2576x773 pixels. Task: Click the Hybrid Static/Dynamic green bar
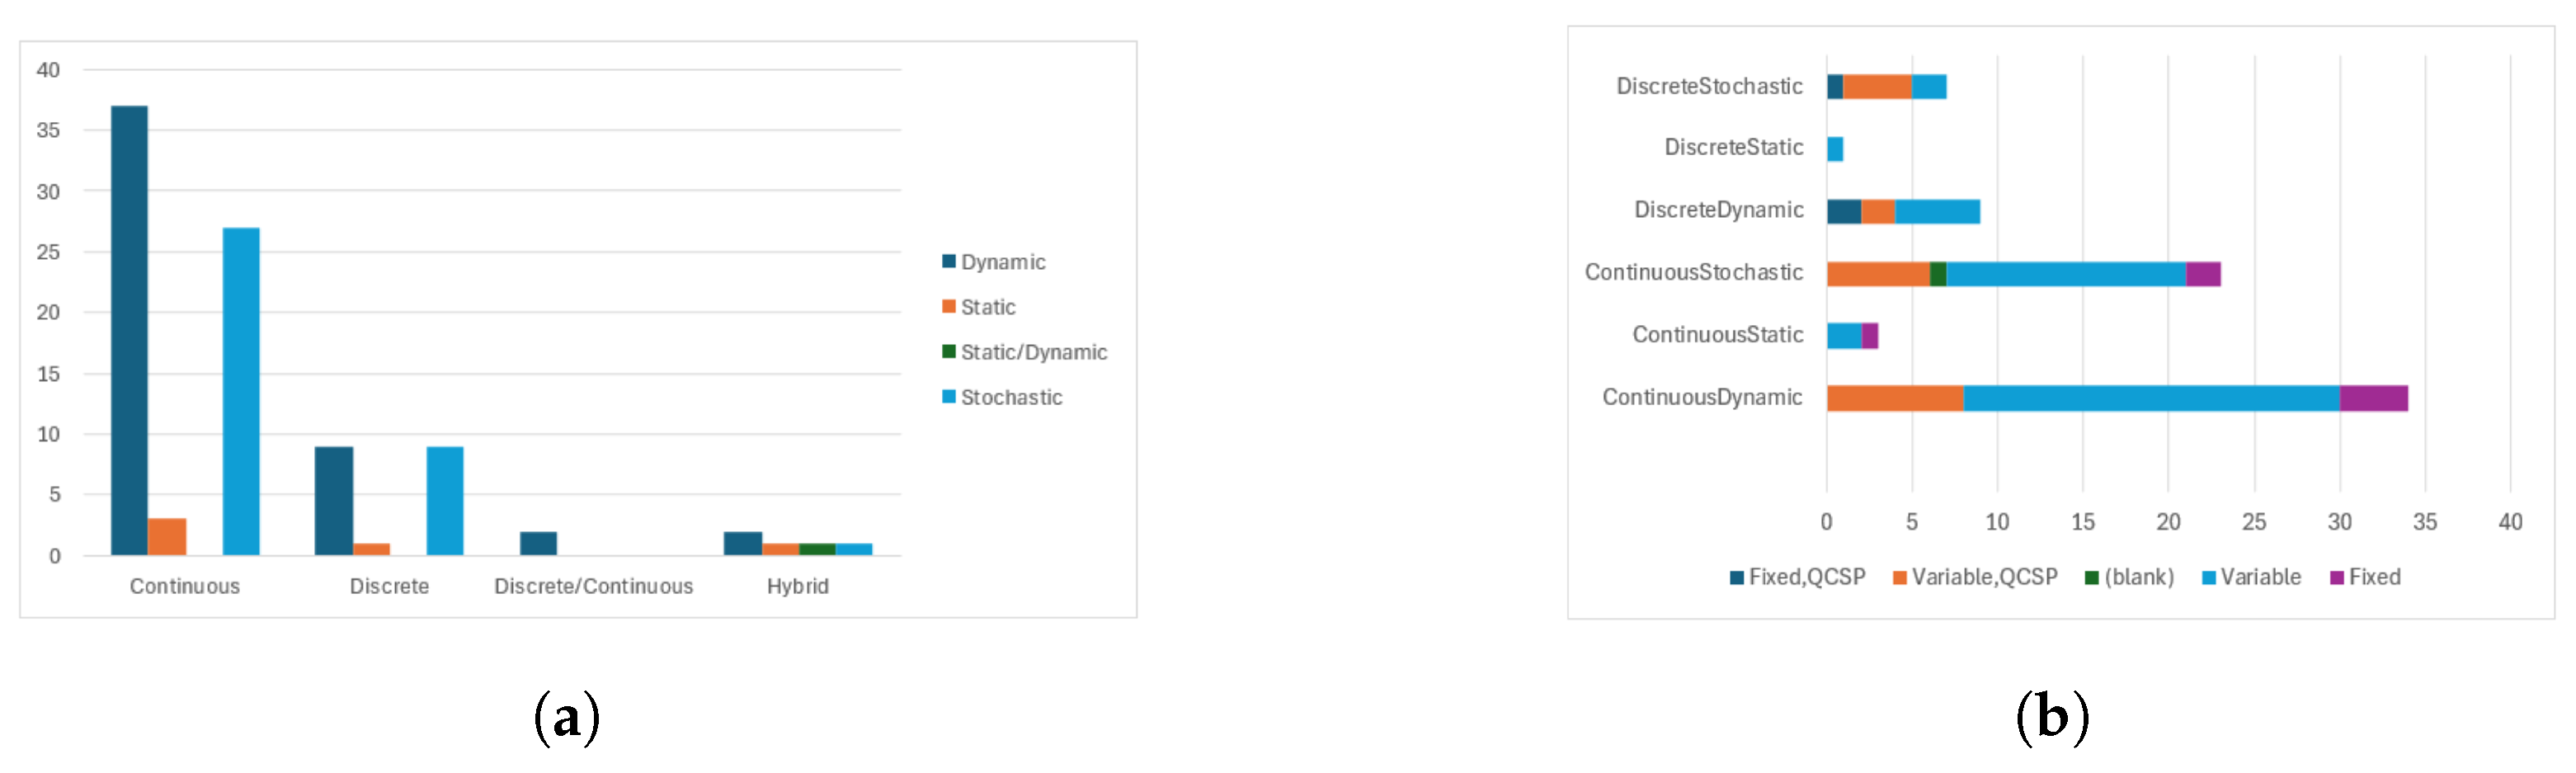pos(817,549)
